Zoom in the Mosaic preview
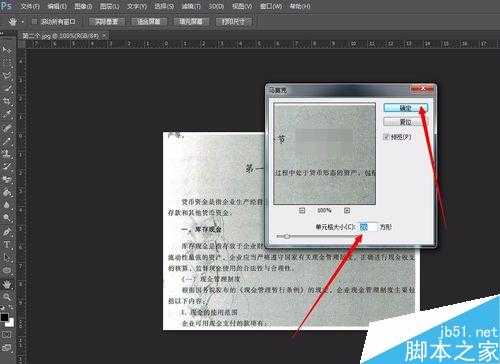This screenshot has width=500, height=364. 347,211
